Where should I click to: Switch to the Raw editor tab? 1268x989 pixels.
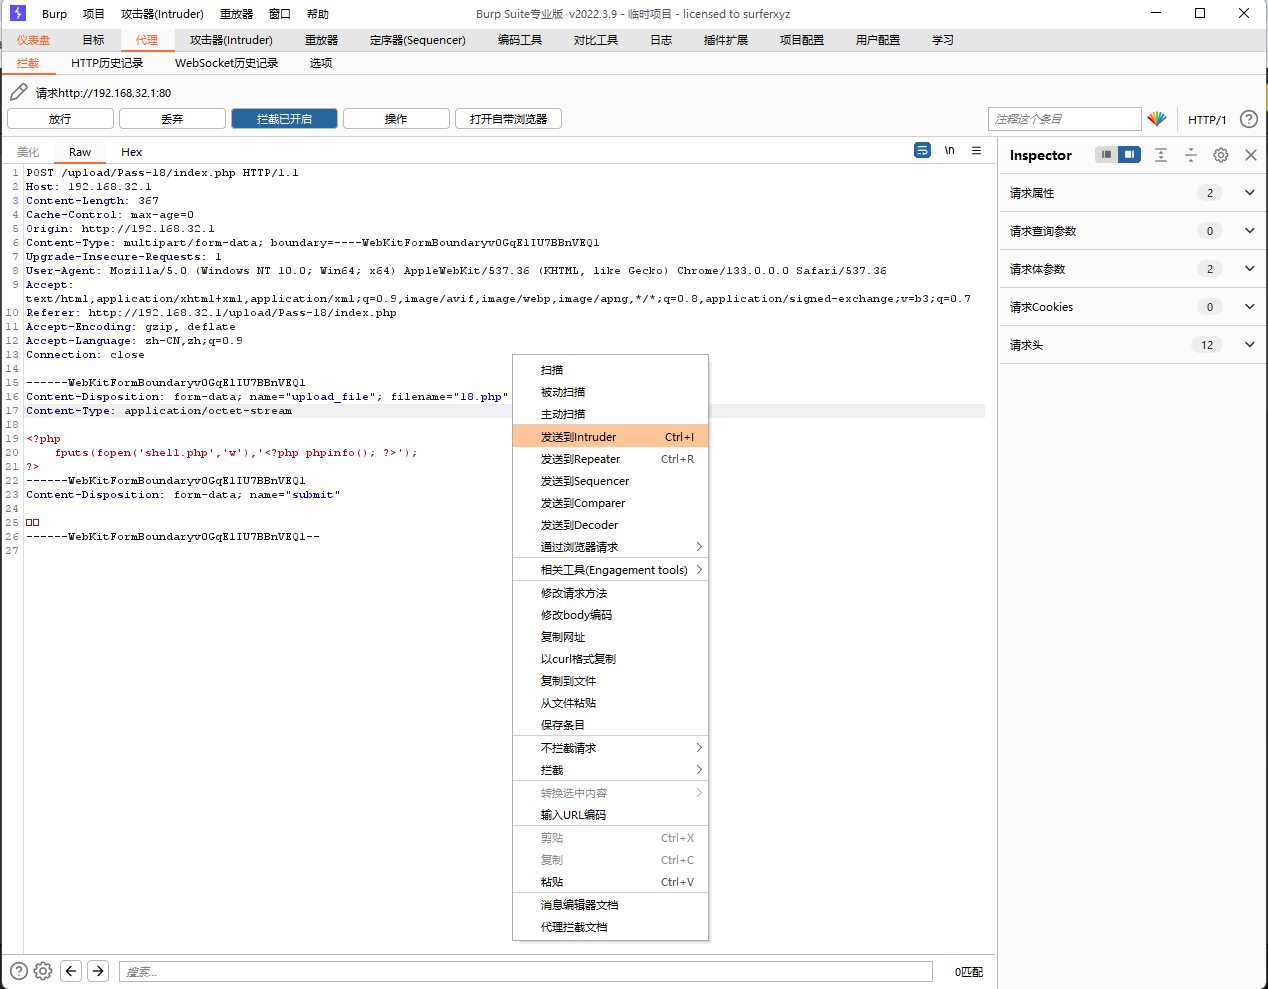pyautogui.click(x=80, y=152)
